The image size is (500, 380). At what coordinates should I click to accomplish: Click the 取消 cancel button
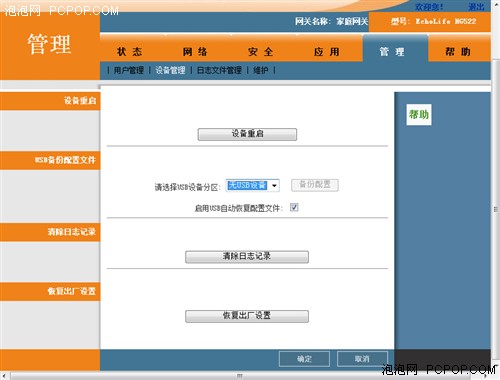tap(362, 359)
